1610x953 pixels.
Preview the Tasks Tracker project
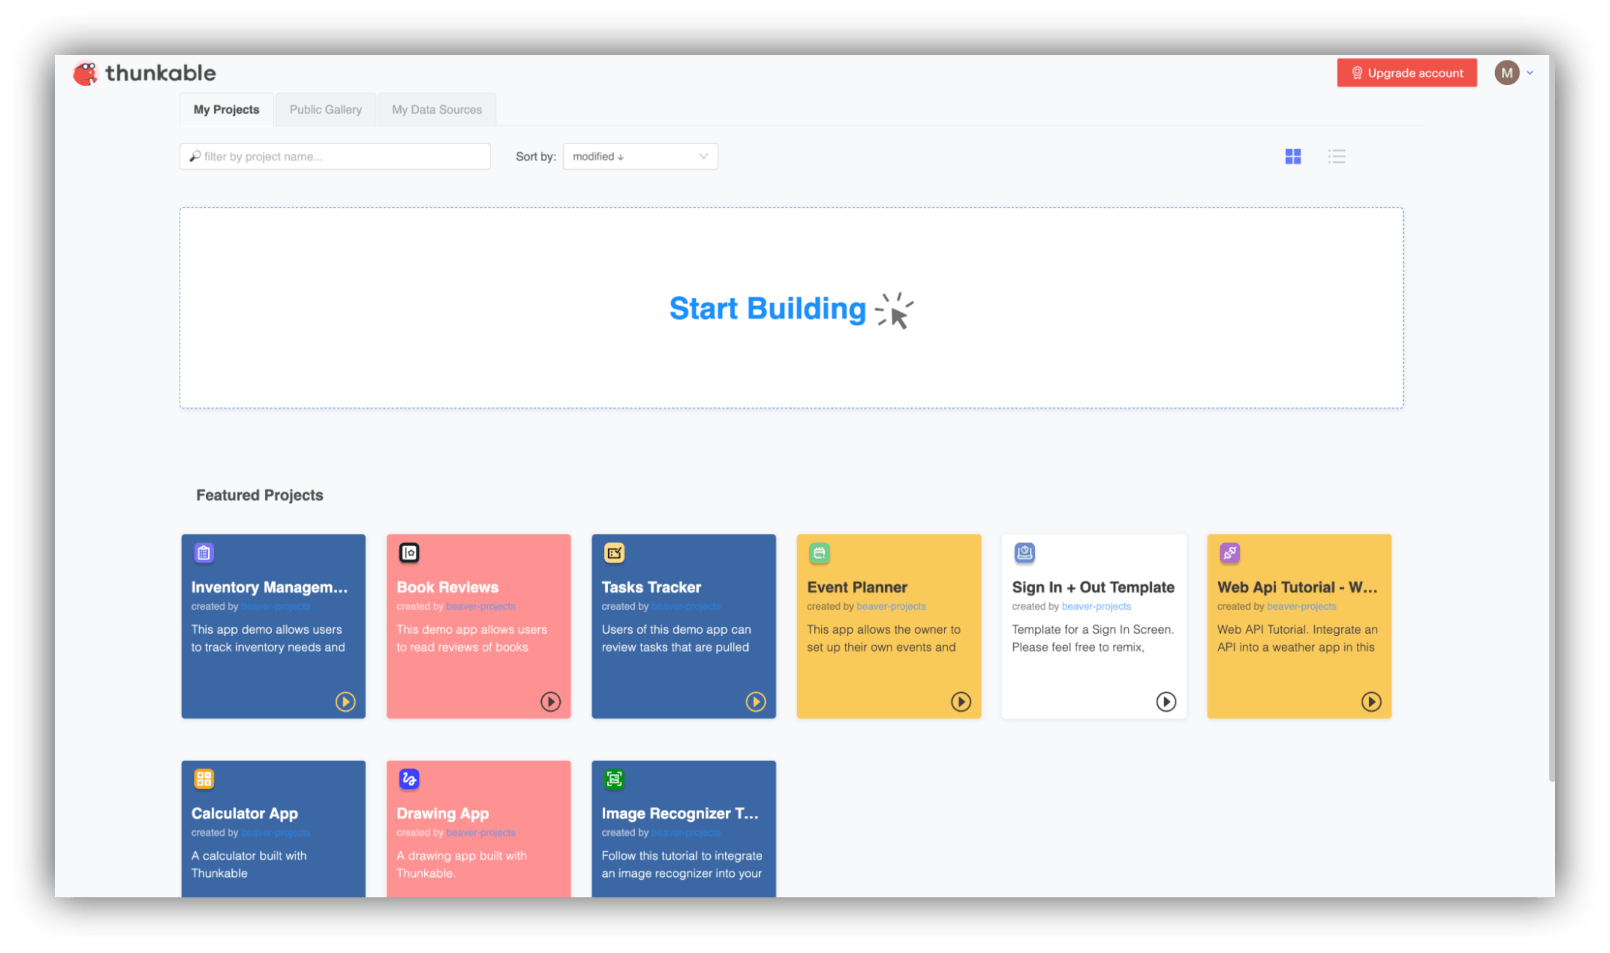point(756,702)
